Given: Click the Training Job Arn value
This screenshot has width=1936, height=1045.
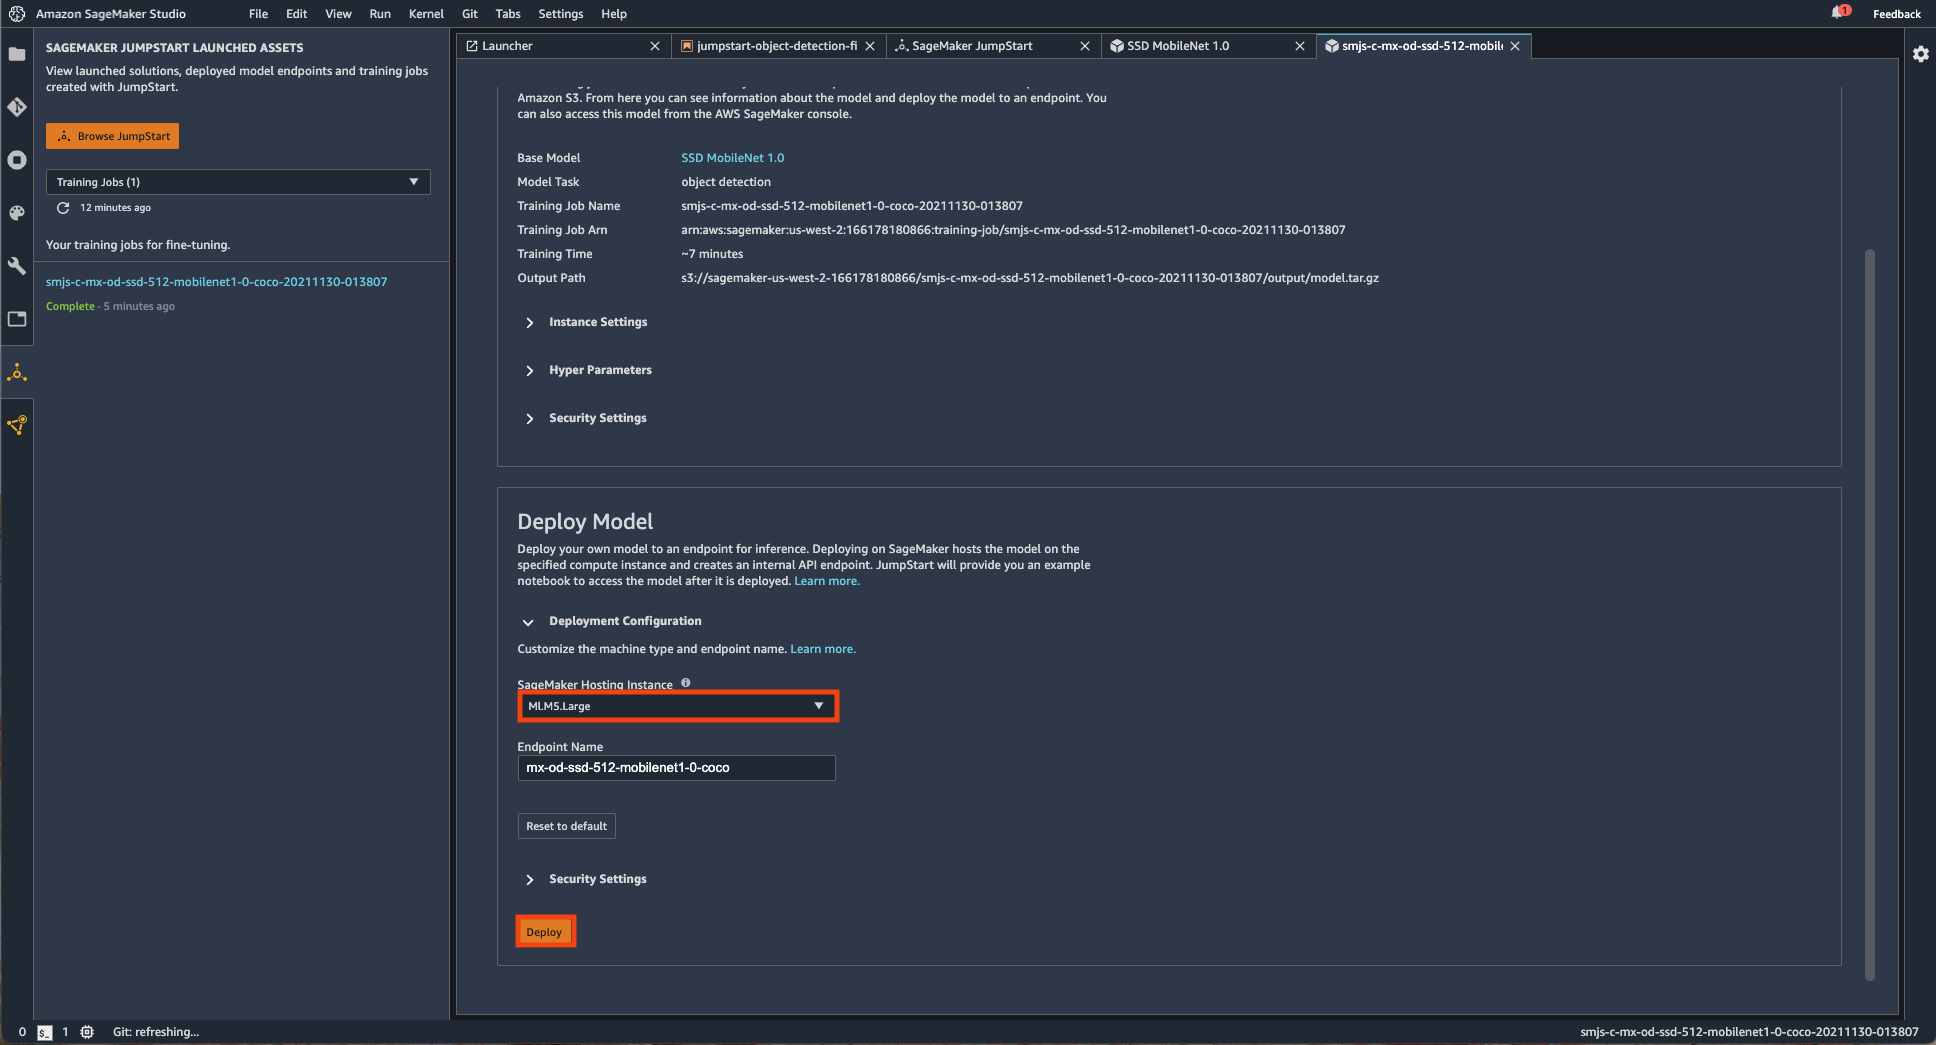Looking at the screenshot, I should point(1013,230).
